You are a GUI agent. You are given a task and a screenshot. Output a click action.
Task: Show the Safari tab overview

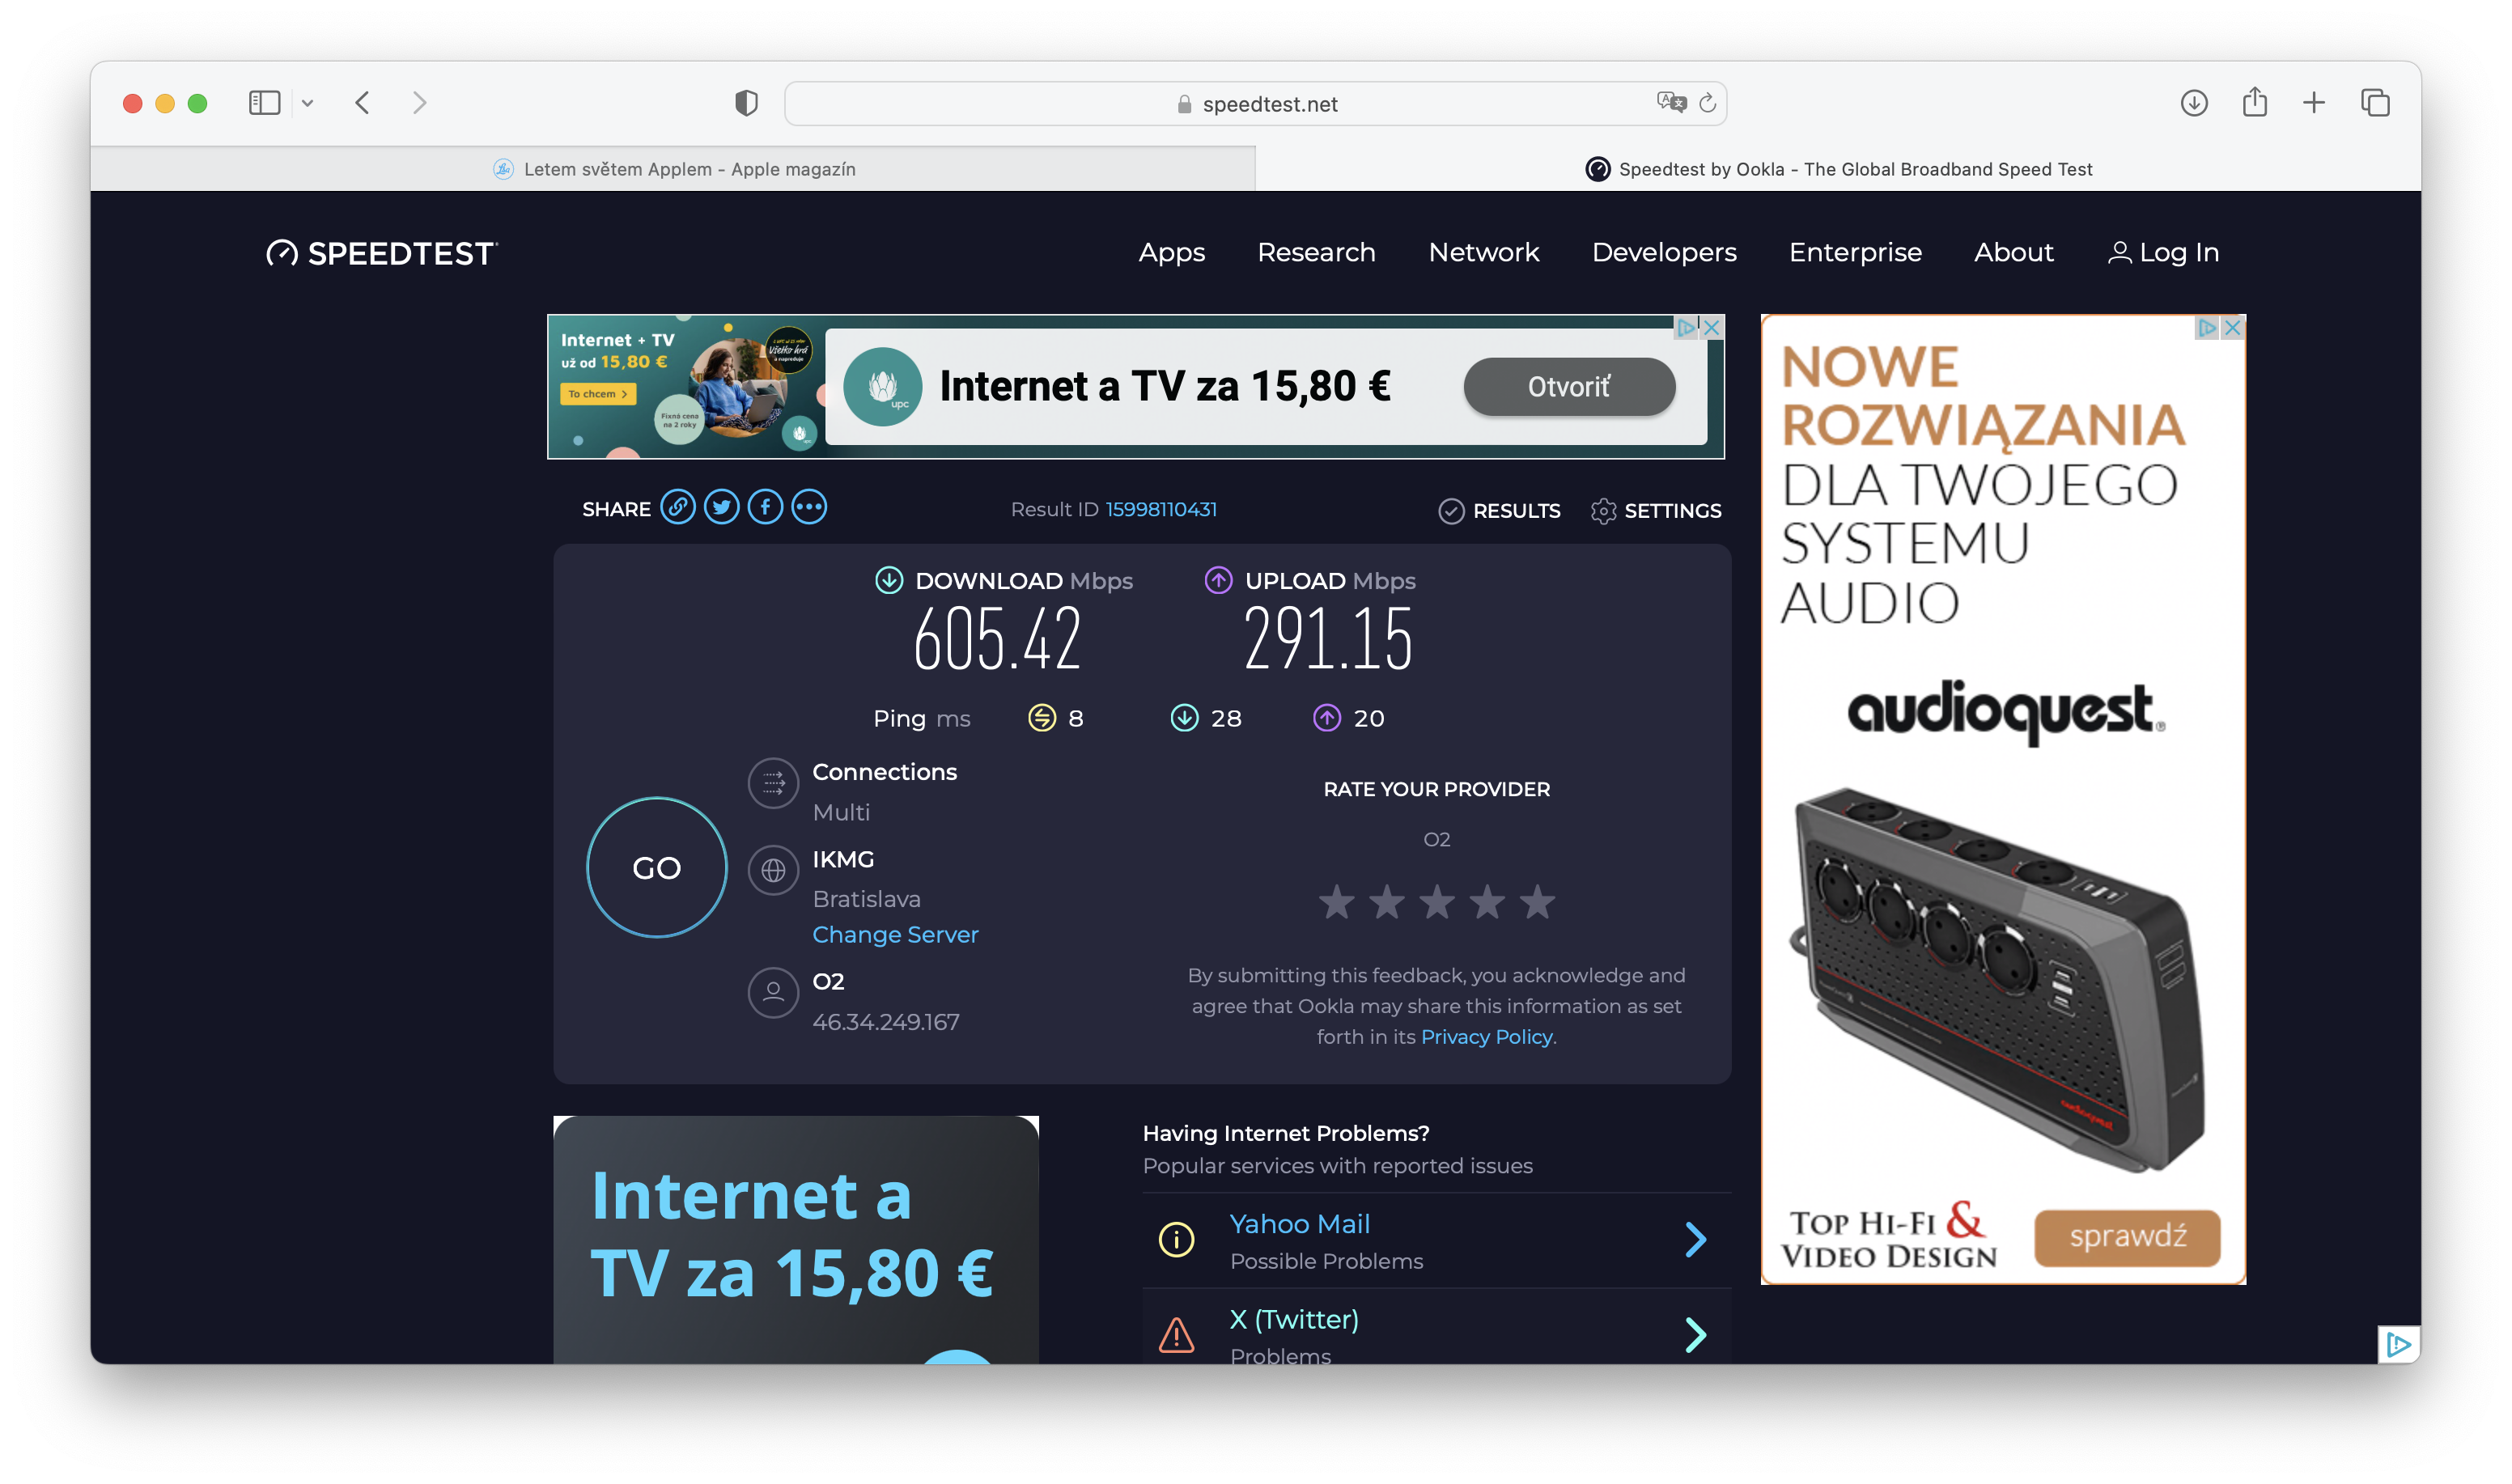(x=2375, y=103)
